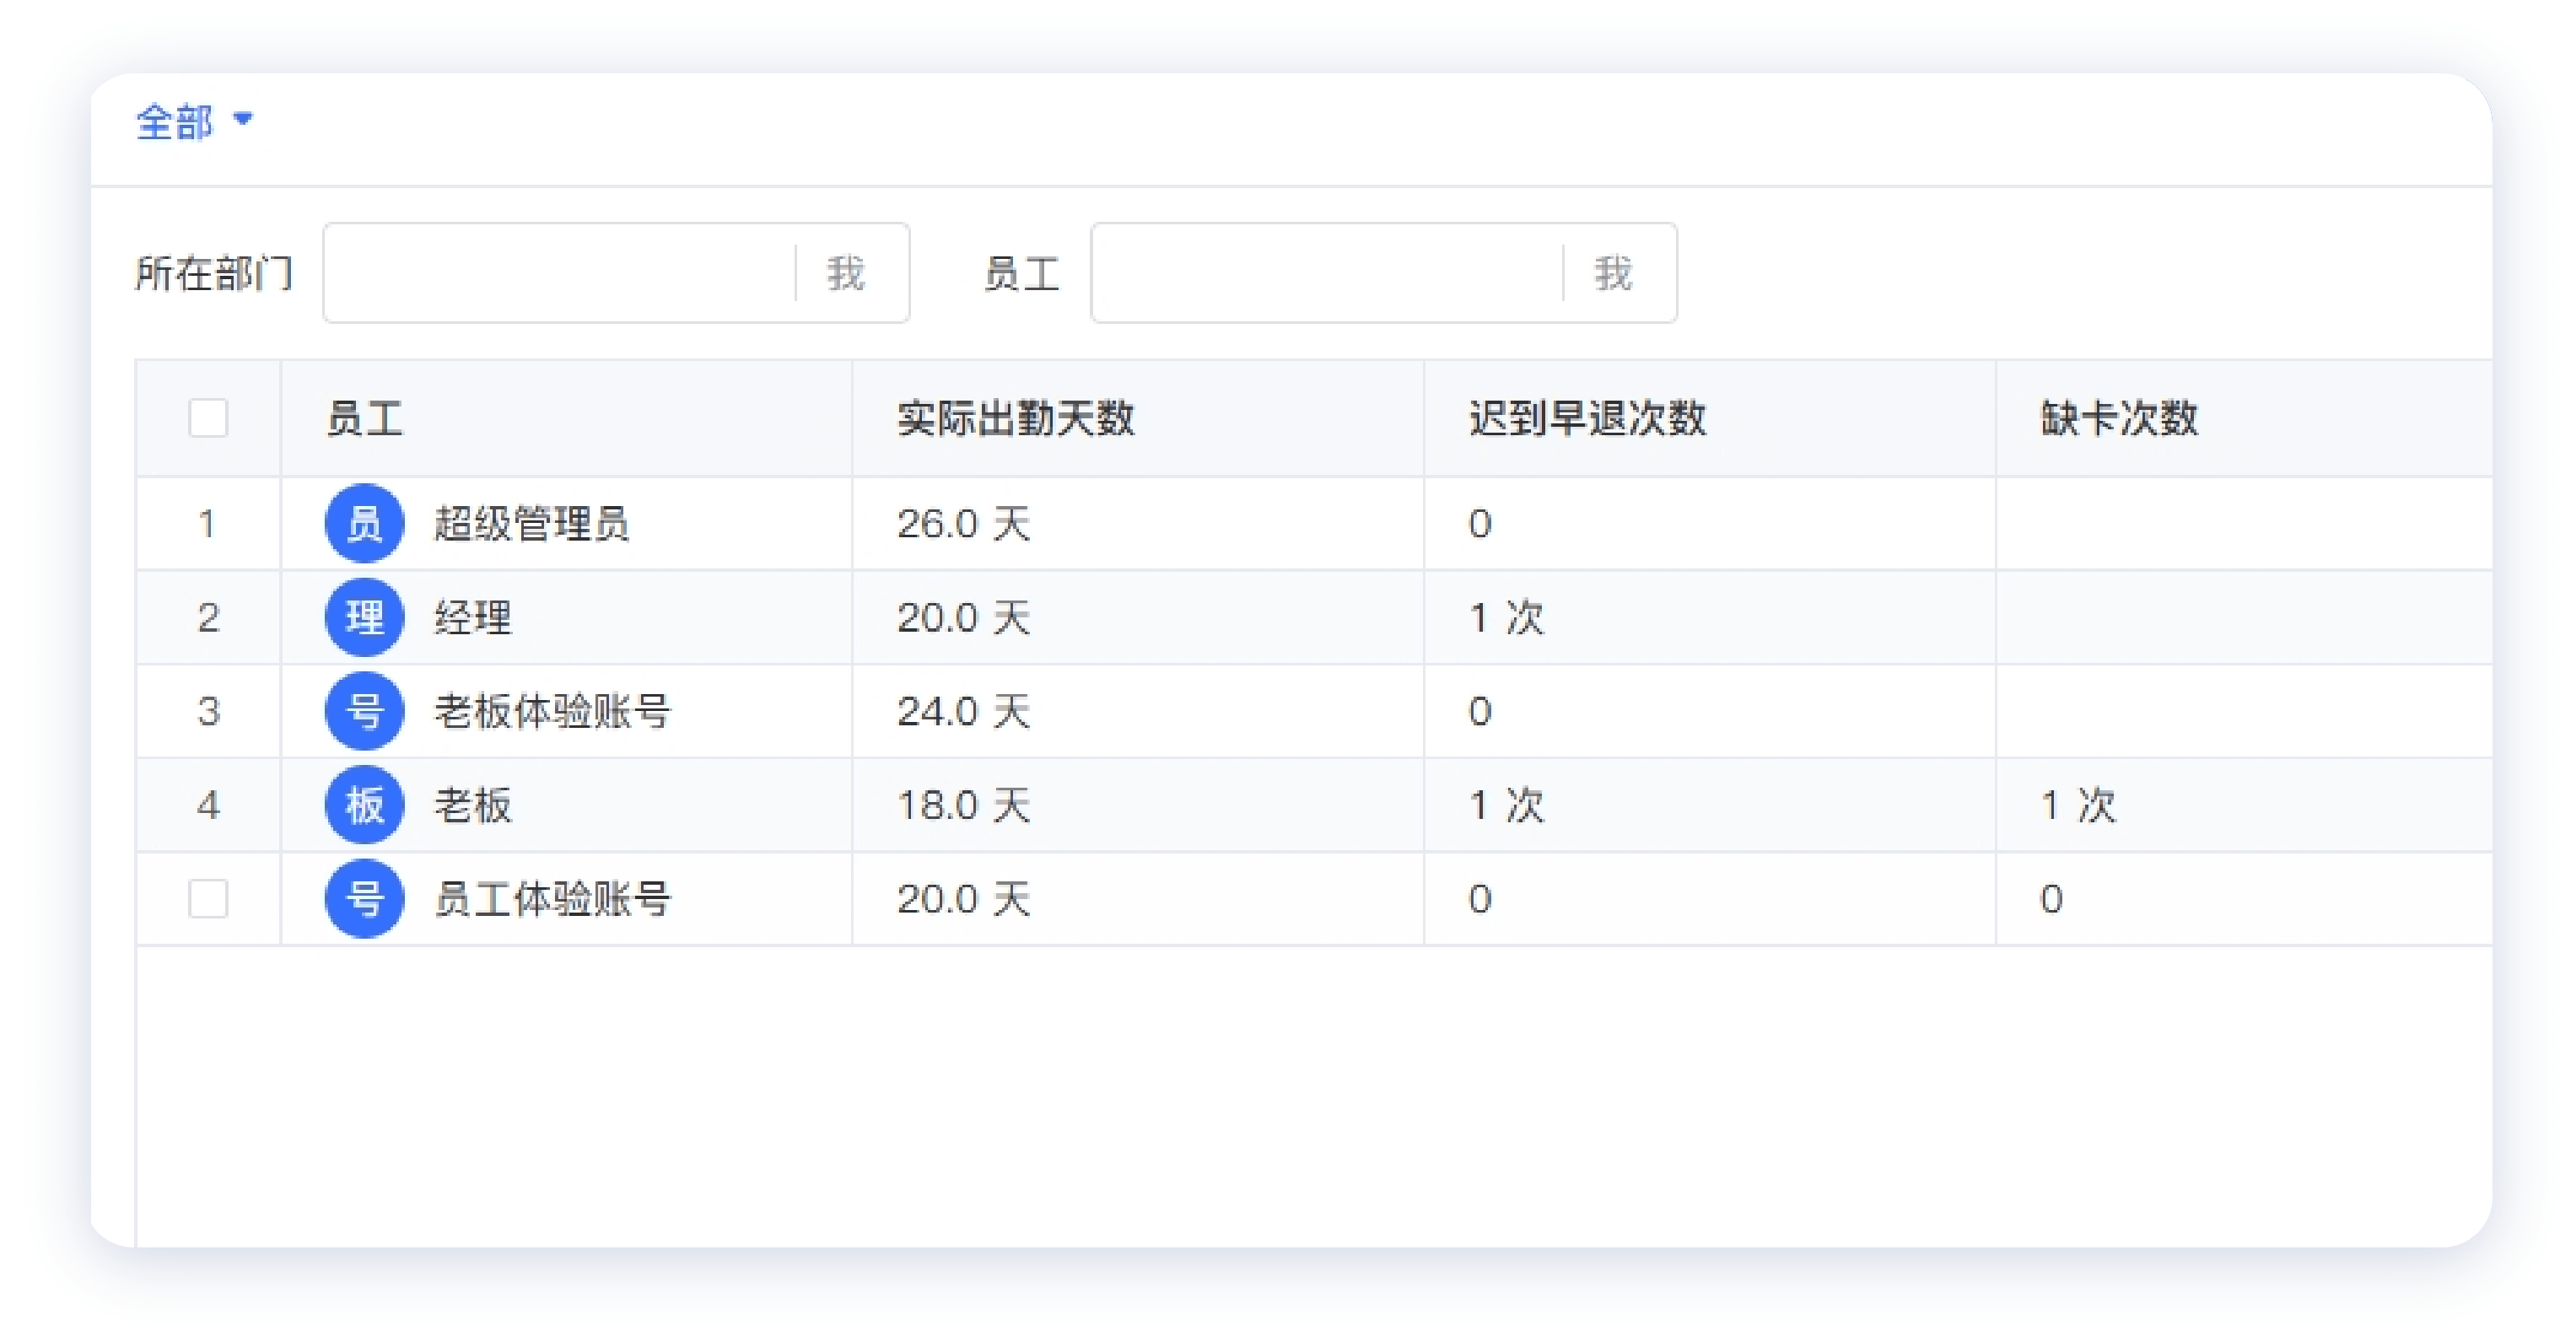Screen dimensions: 2576x1341
Task: Click the 号 avatar of 老板体验账号
Action: pyautogui.click(x=365, y=711)
